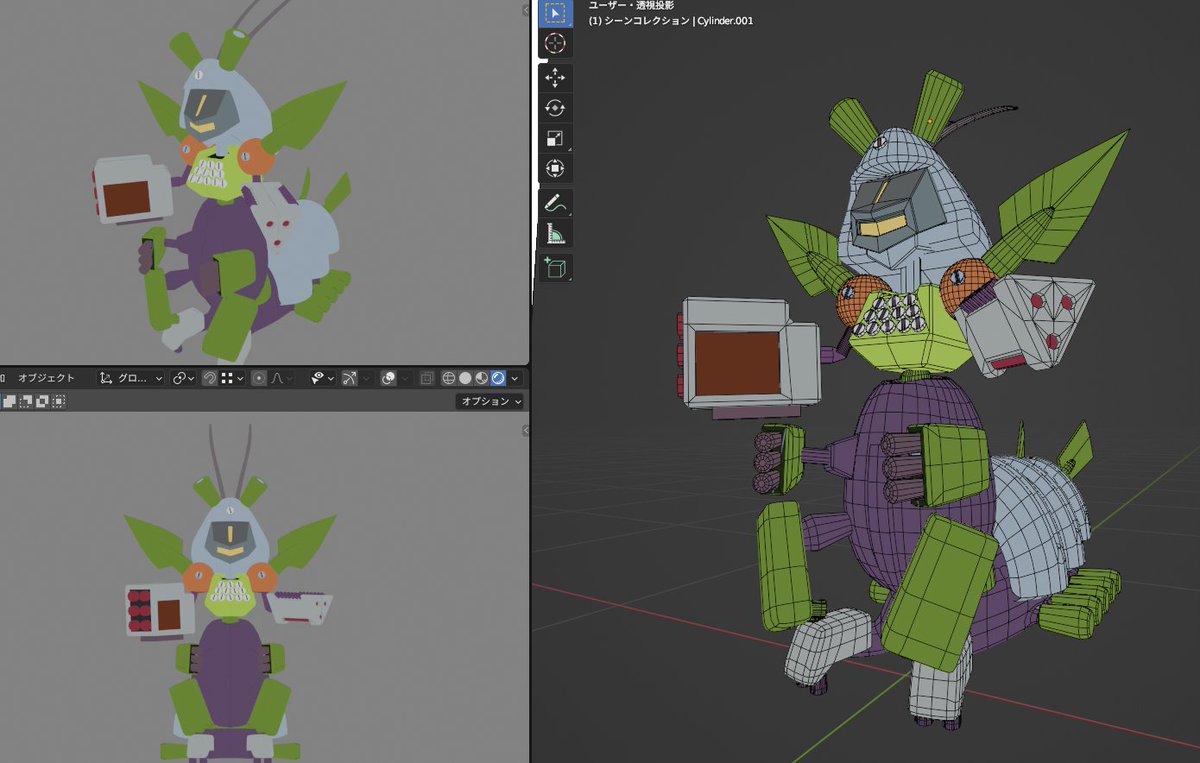Set selection mode to Extend
Viewport: 1200px width, 763px height.
(8, 401)
